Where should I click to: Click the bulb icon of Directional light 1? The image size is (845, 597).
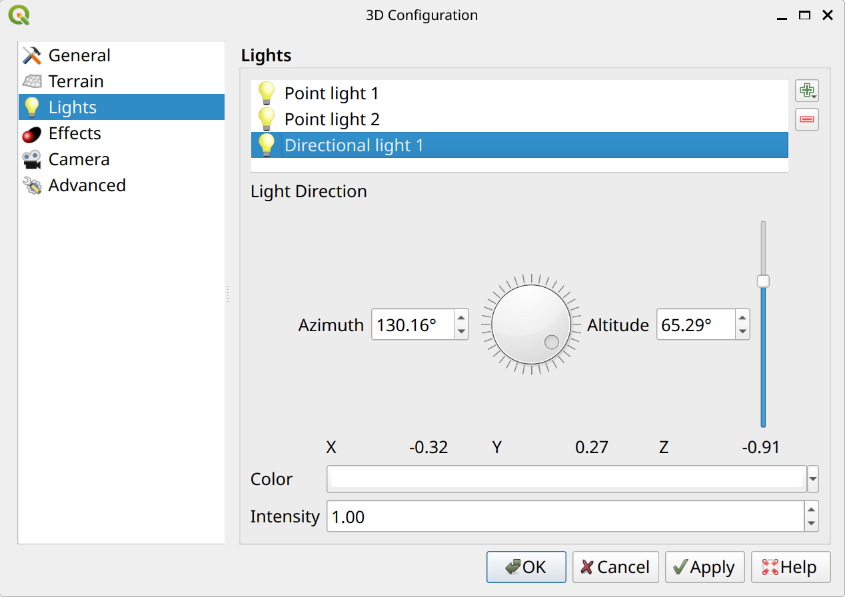tap(266, 145)
